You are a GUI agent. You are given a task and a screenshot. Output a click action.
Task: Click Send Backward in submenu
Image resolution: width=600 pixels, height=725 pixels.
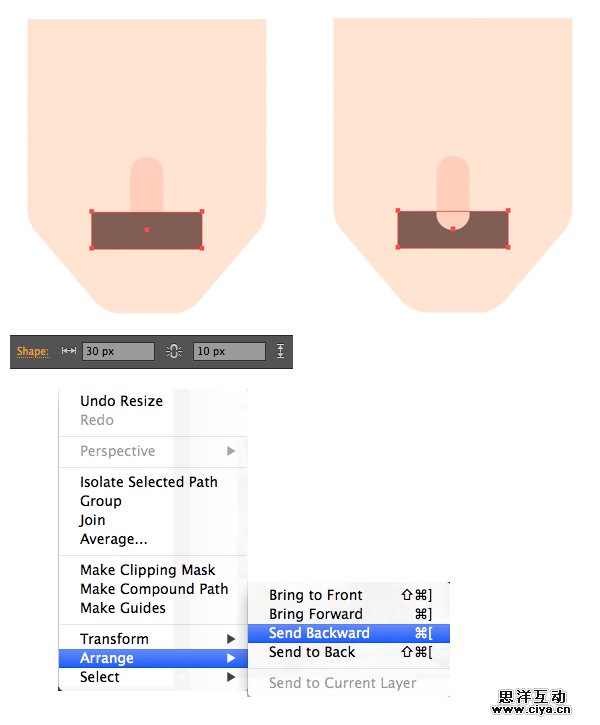(319, 633)
